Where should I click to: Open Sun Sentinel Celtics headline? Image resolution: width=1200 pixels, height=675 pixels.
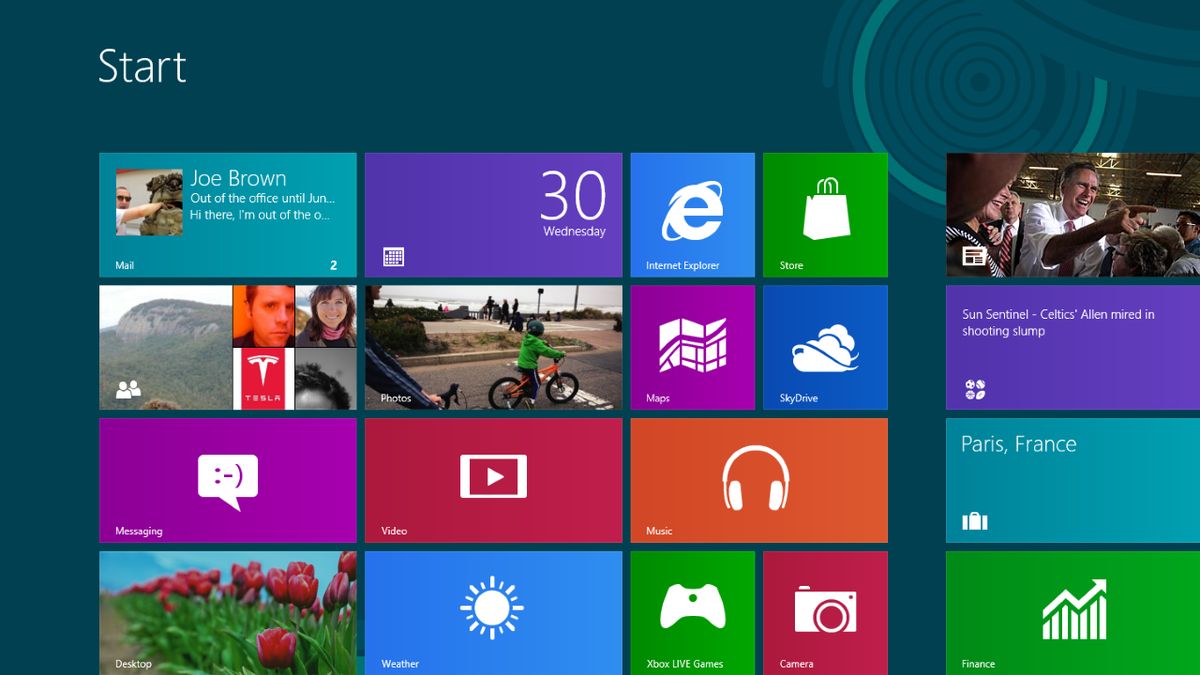coord(1058,322)
